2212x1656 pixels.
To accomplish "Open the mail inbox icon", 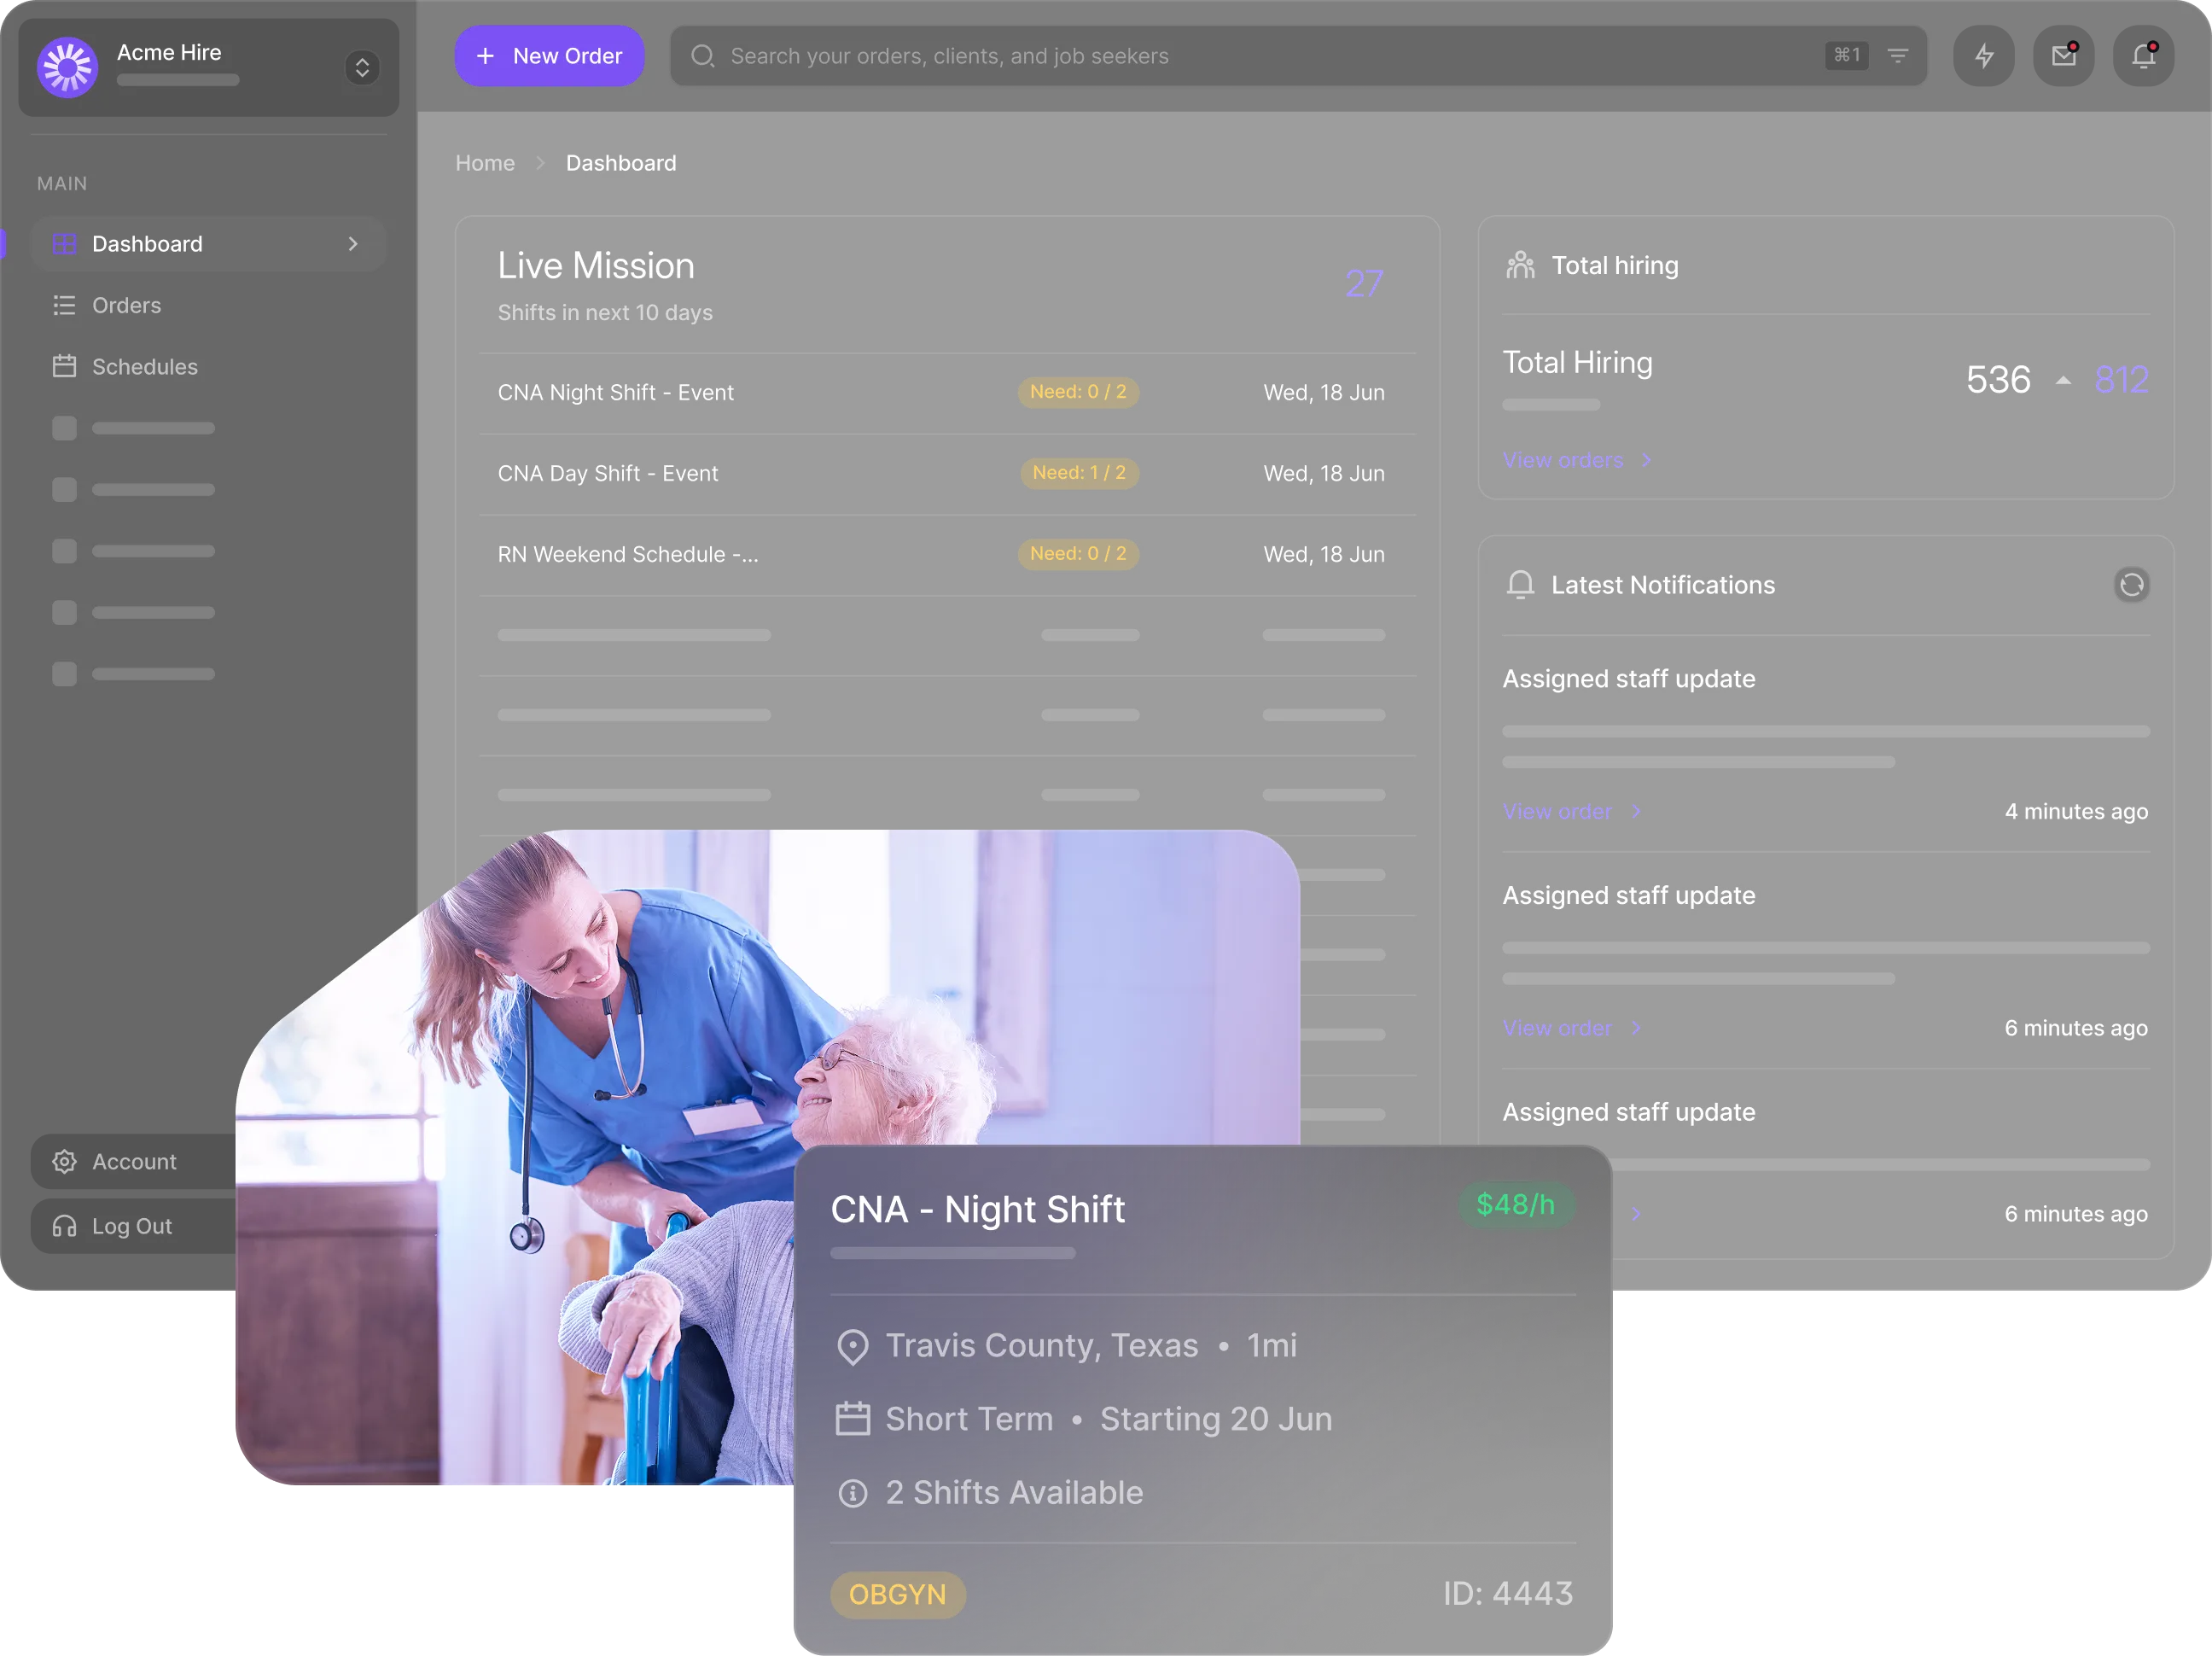I will [x=2064, y=56].
